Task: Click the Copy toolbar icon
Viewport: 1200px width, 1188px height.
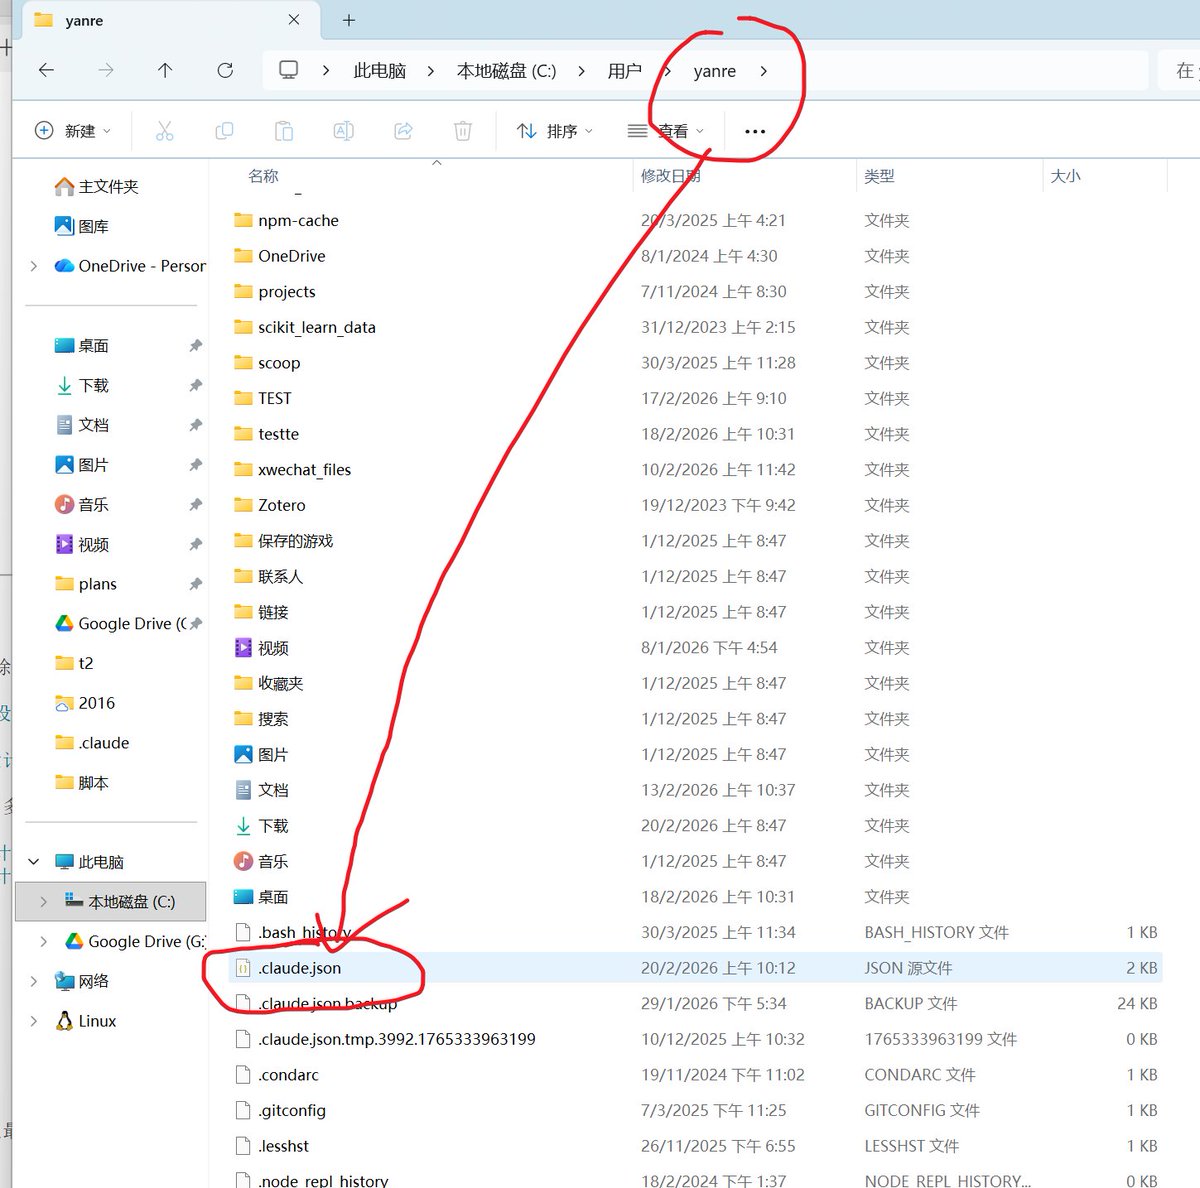Action: click(224, 131)
